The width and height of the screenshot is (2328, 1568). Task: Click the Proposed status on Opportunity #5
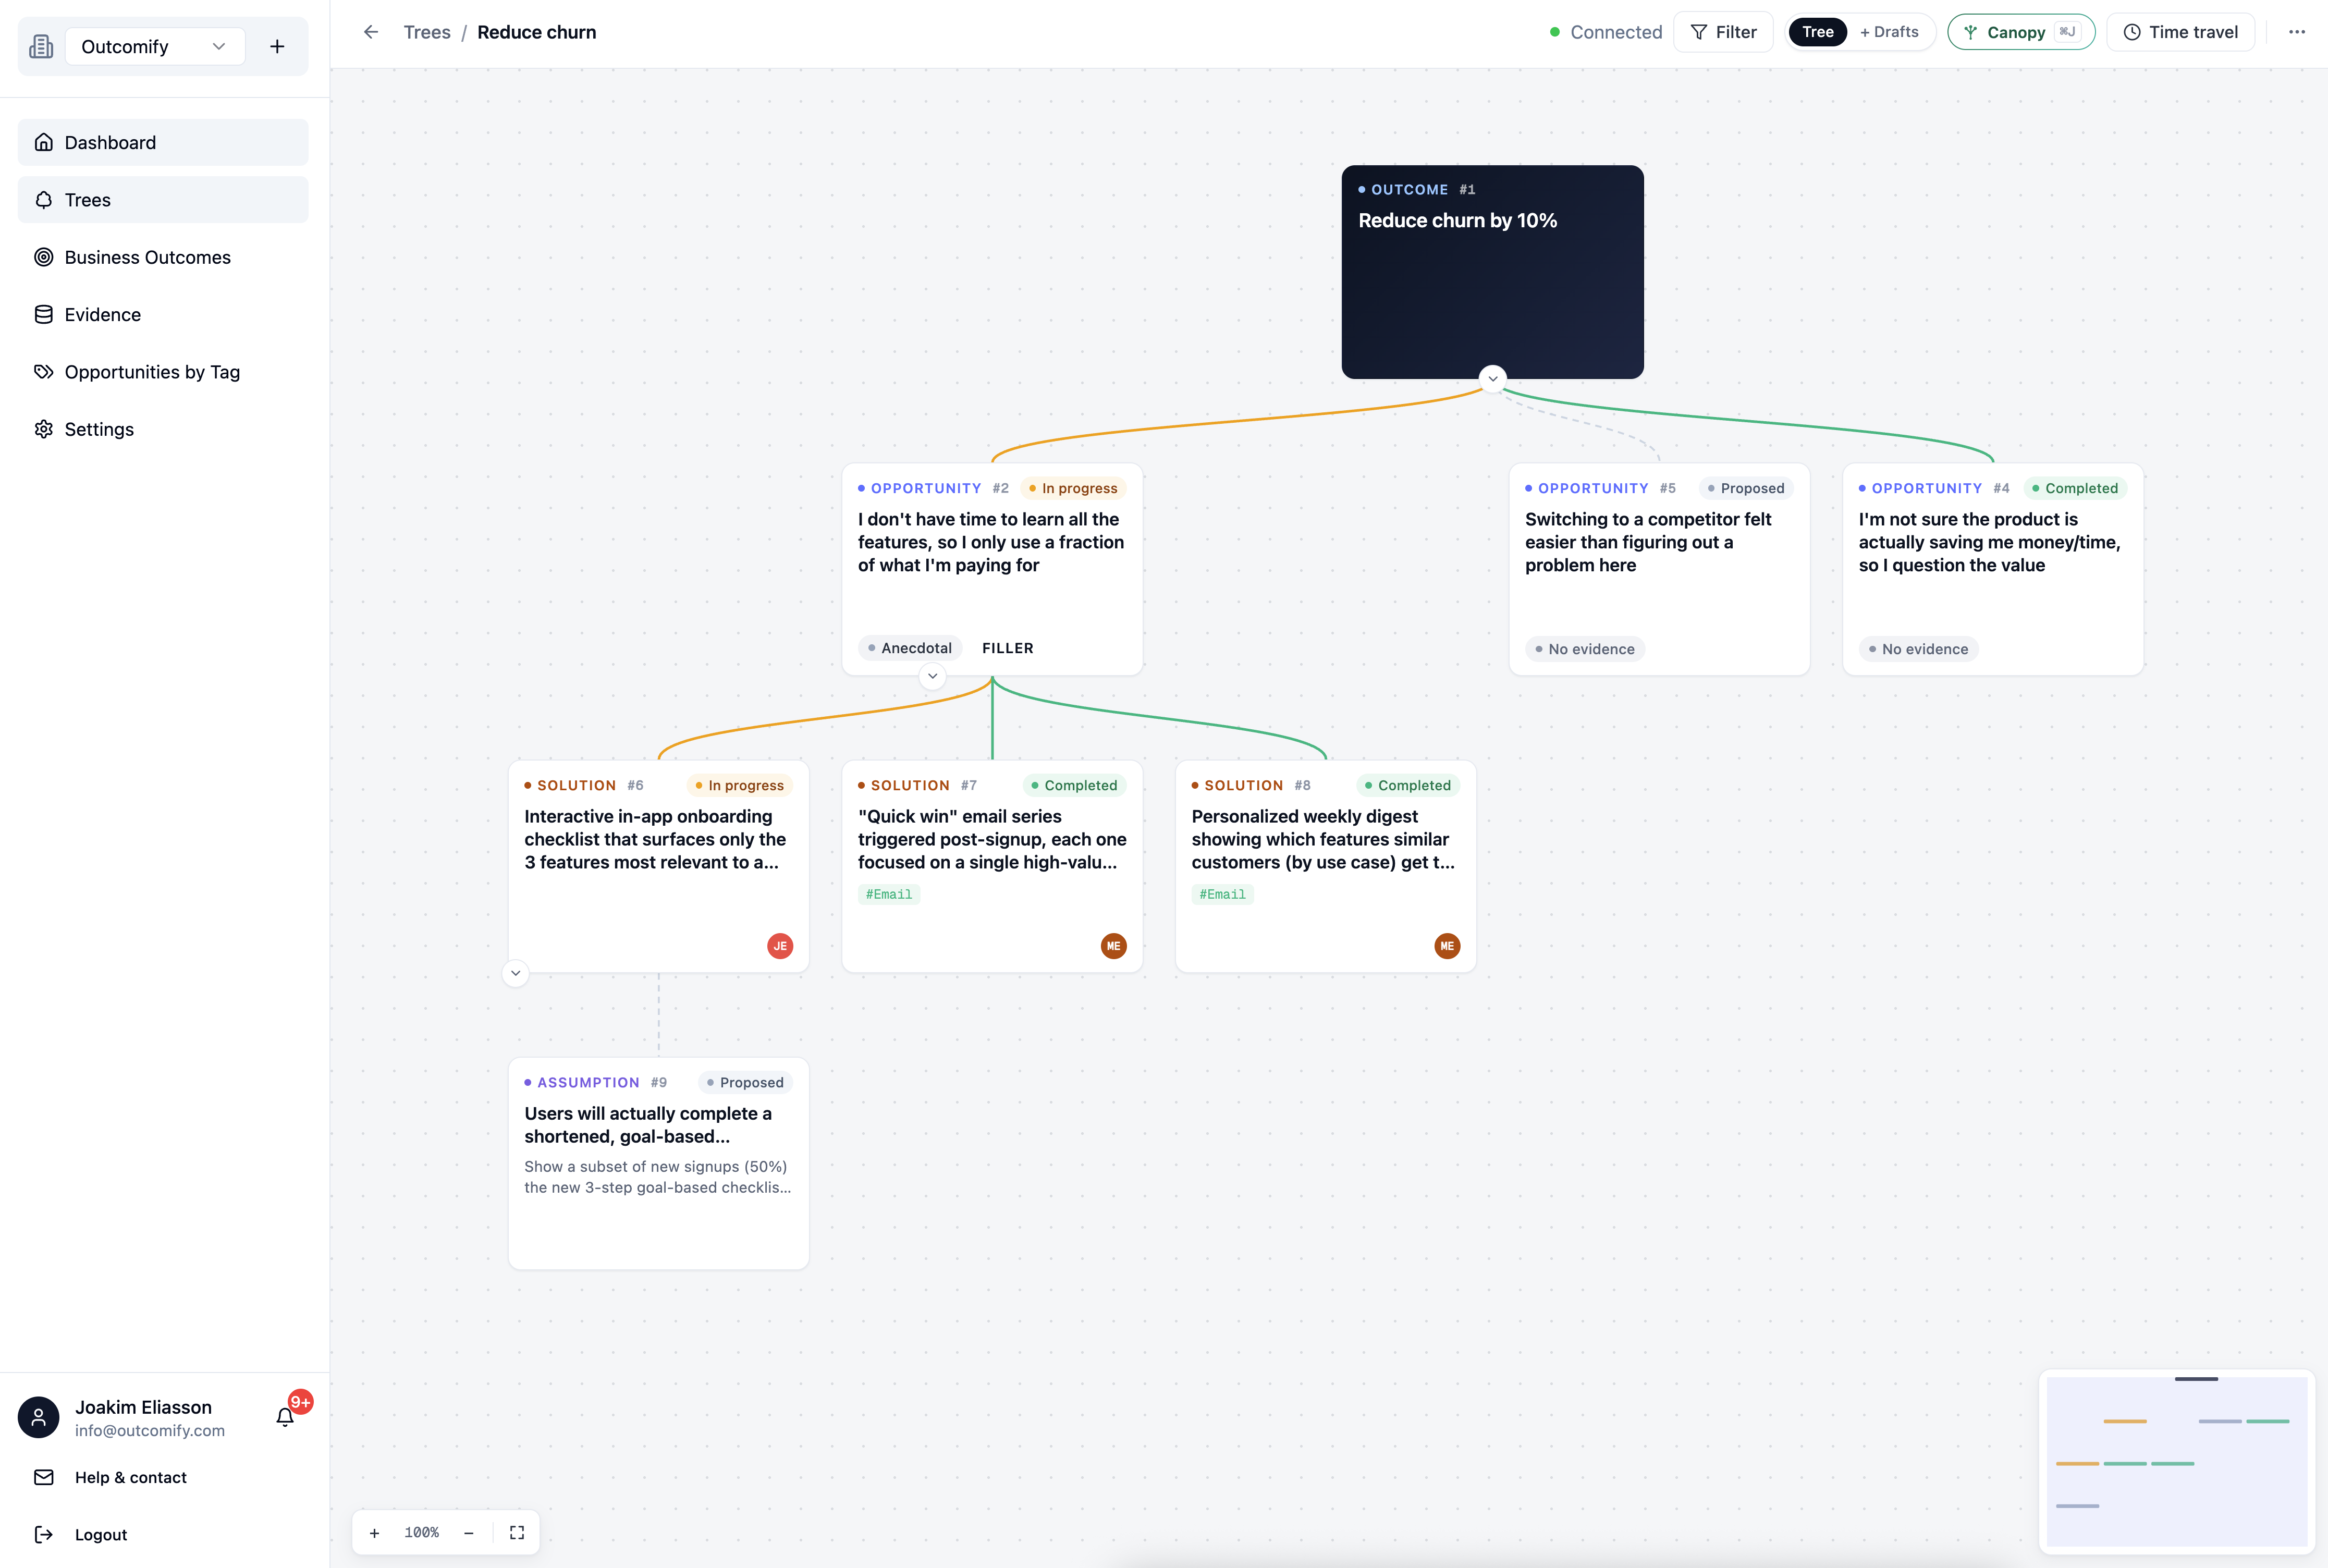pyautogui.click(x=1745, y=488)
